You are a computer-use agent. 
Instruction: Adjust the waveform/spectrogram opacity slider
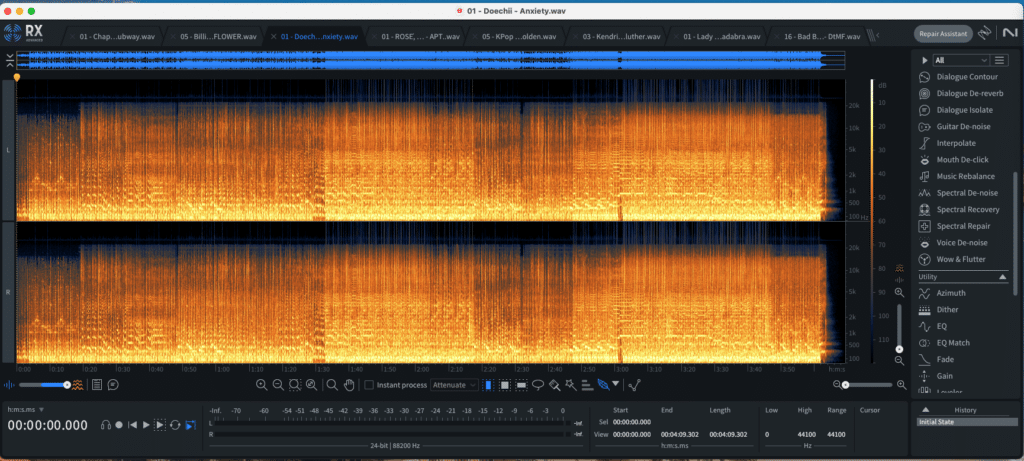tap(44, 385)
